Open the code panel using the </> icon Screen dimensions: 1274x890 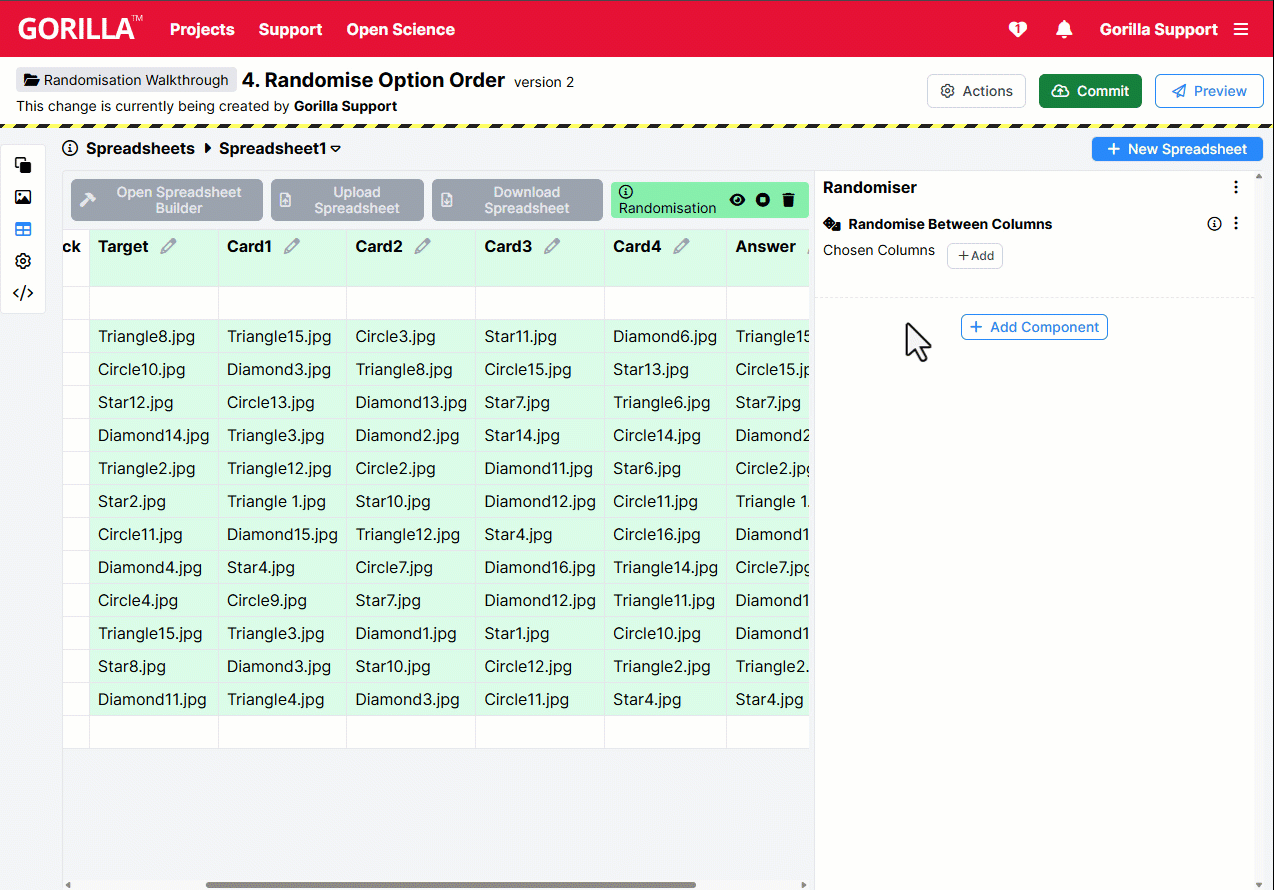22,293
